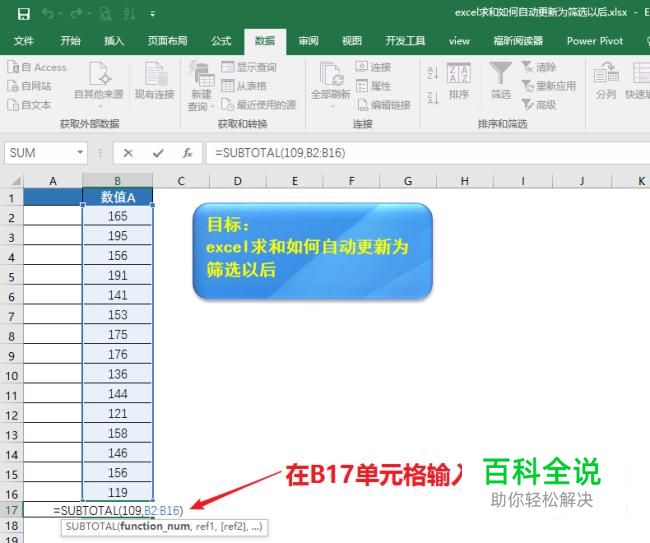
Task: Switch to the 开始 ribbon tab
Action: (70, 41)
